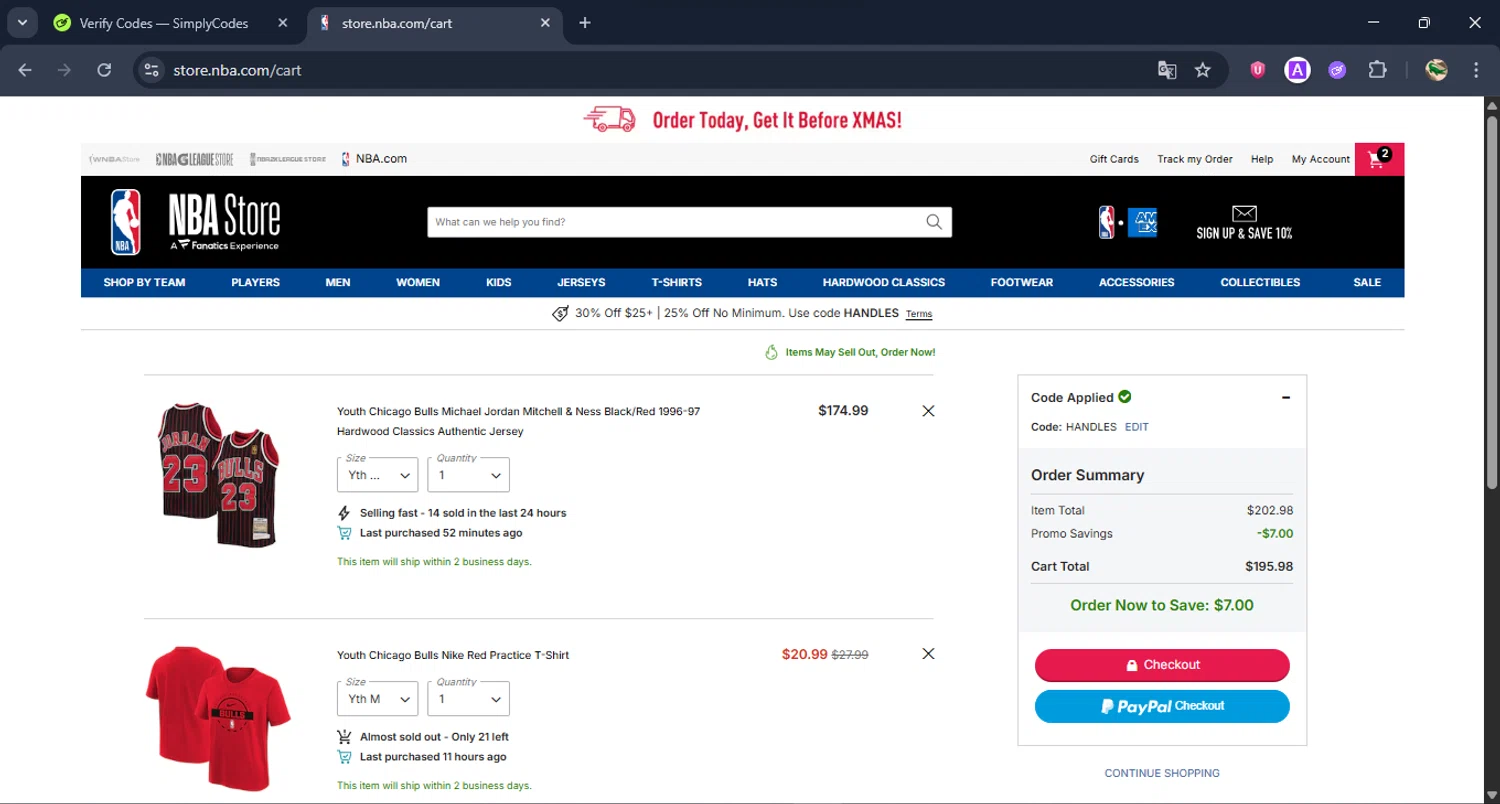1500x804 pixels.
Task: Open the shopping cart icon with badge
Action: 1379,159
